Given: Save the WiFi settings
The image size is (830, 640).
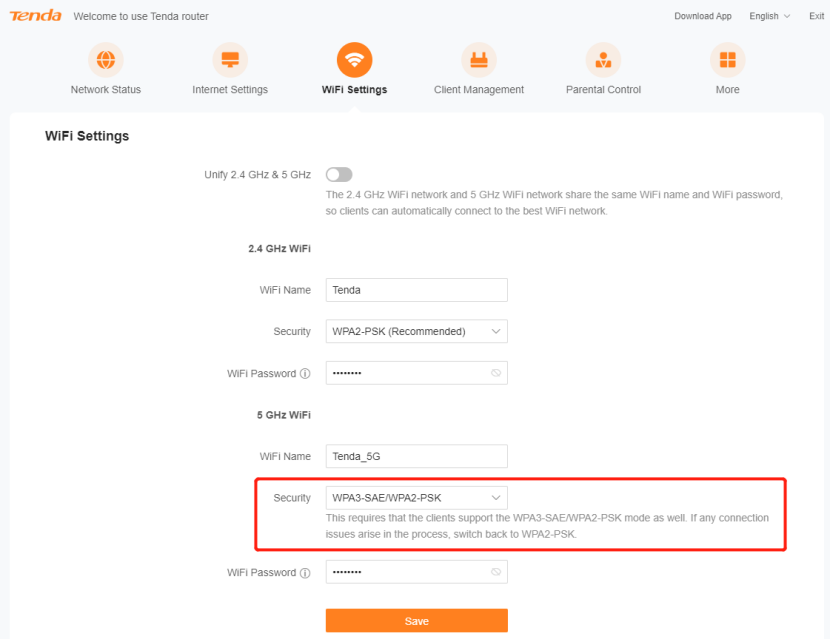Looking at the screenshot, I should click(416, 621).
